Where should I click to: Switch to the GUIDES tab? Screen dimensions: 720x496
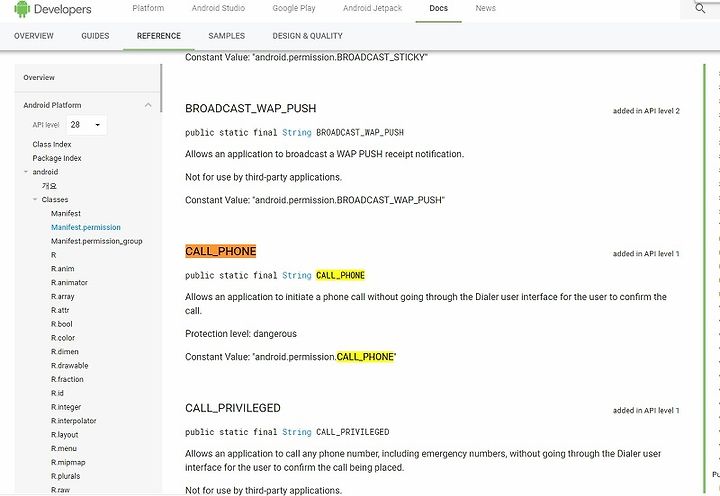pos(95,36)
